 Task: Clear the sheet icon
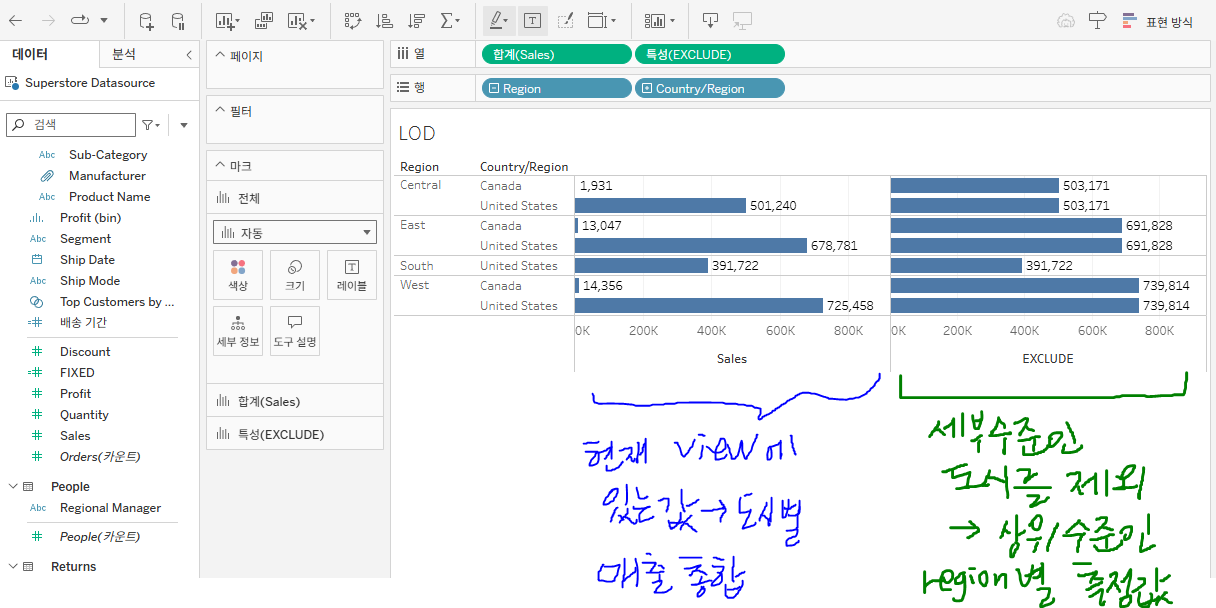[296, 20]
